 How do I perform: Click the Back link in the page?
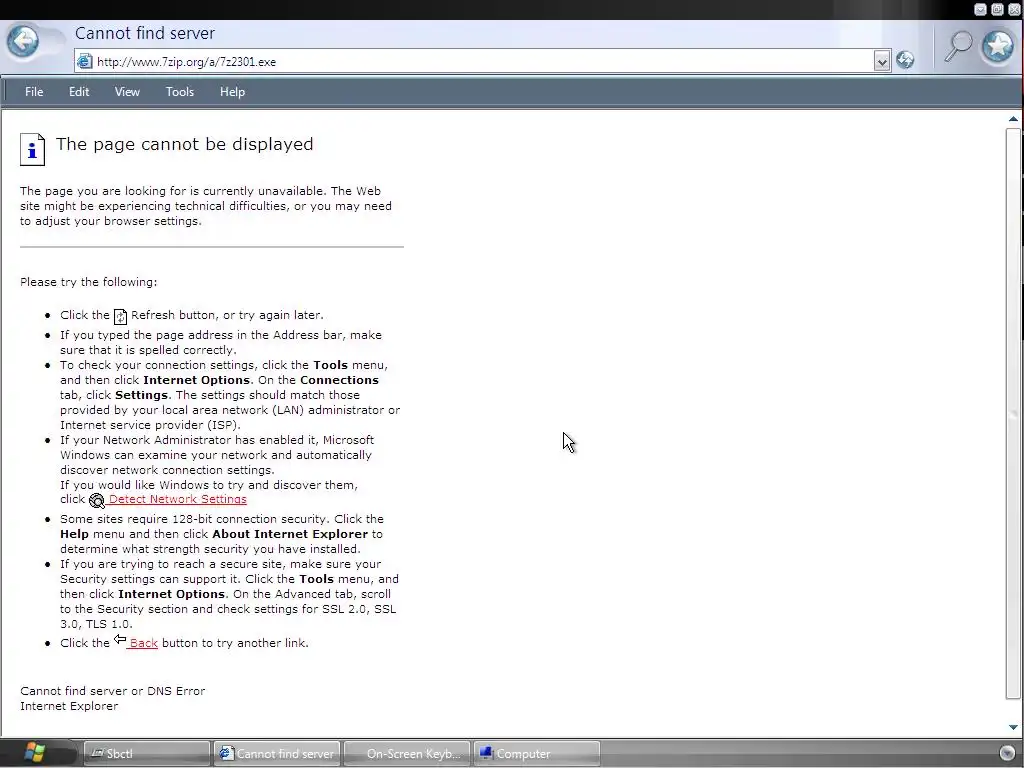pos(143,643)
